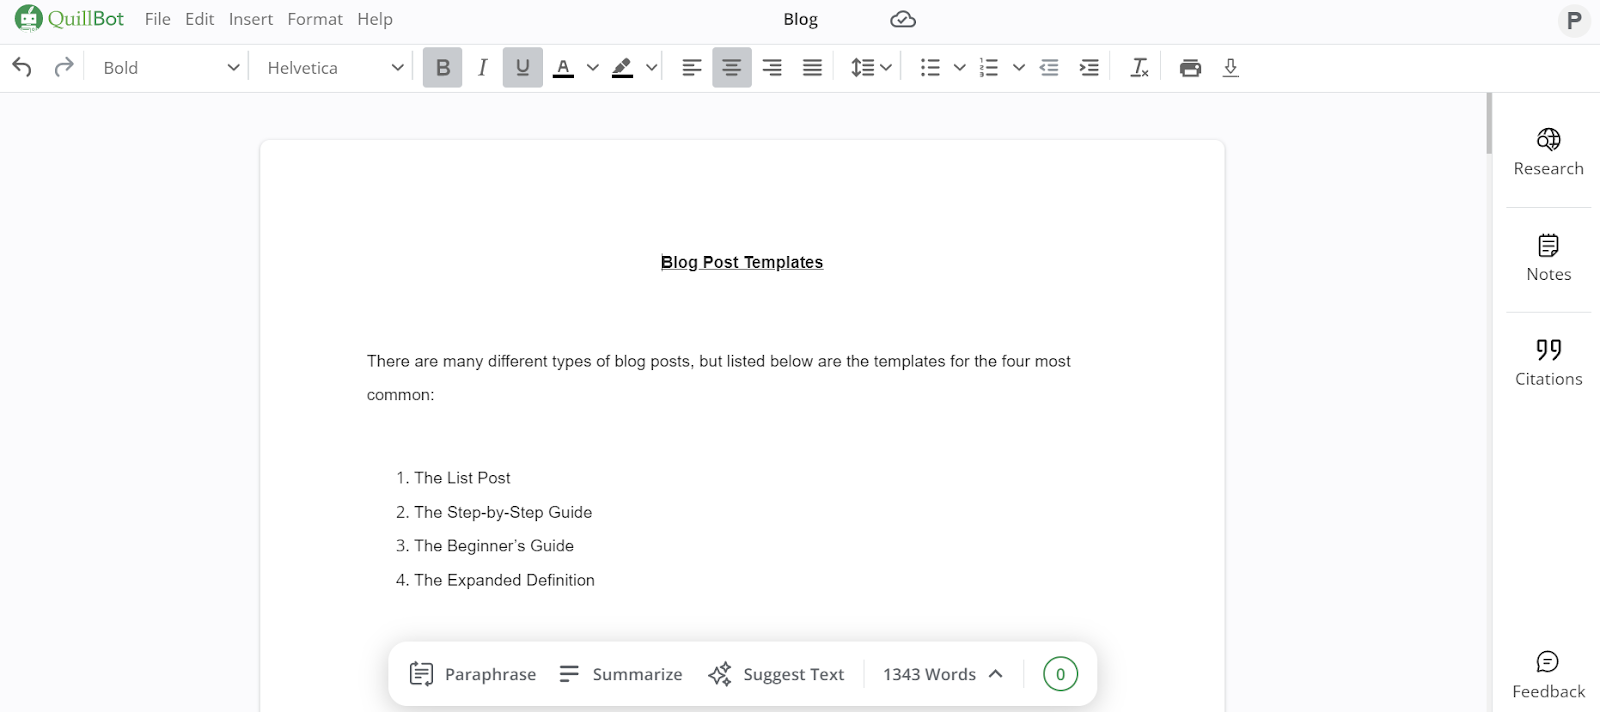The width and height of the screenshot is (1600, 712).
Task: Expand the line spacing dropdown
Action: (x=870, y=68)
